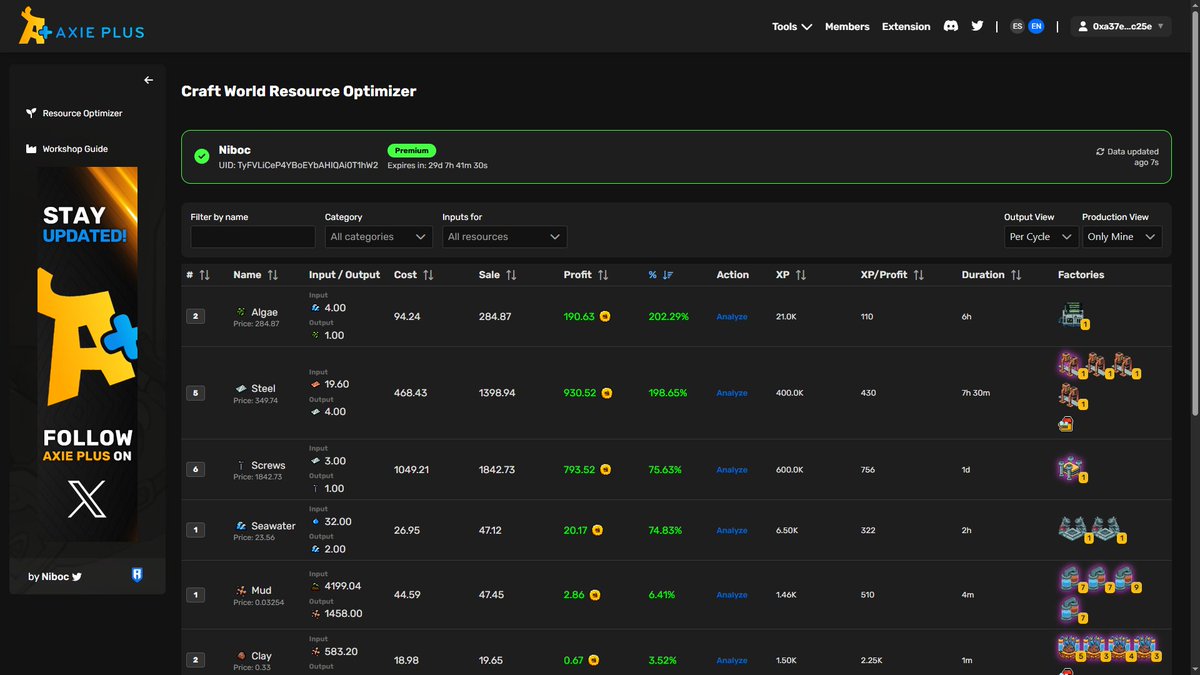Click the UID text under Niboc

pos(298,165)
